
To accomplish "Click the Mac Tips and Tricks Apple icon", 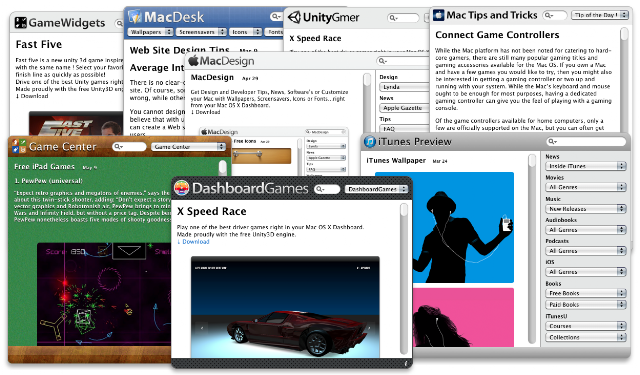I will pos(438,15).
